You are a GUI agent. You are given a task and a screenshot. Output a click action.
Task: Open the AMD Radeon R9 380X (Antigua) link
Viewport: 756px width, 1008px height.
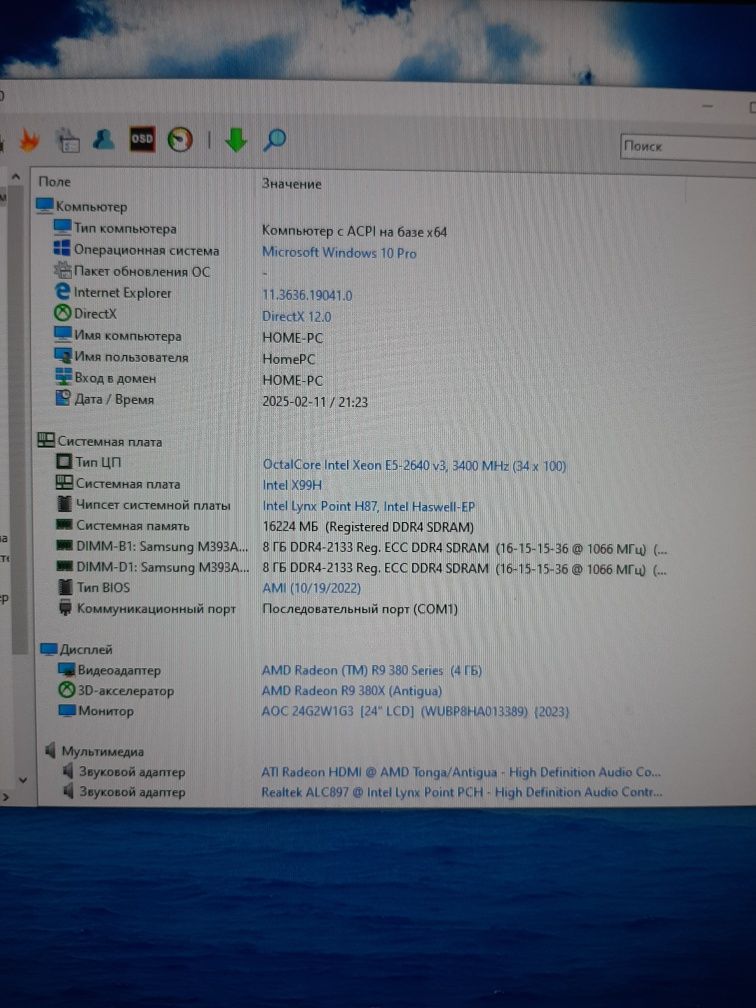[352, 691]
